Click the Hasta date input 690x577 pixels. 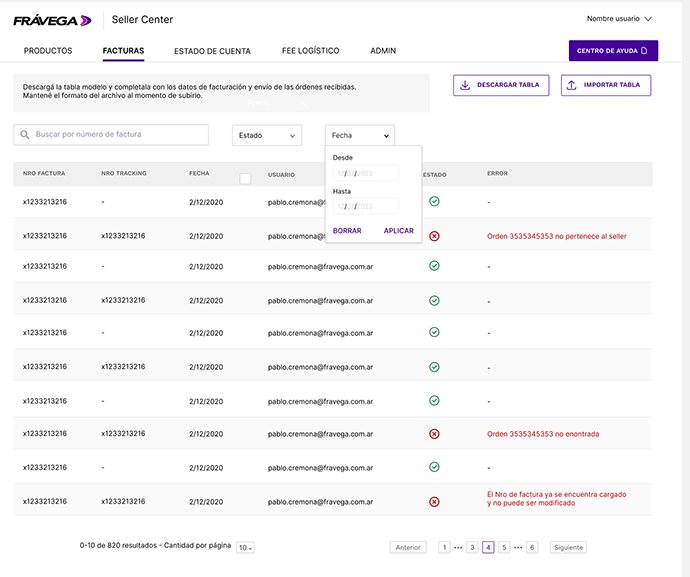tap(366, 206)
